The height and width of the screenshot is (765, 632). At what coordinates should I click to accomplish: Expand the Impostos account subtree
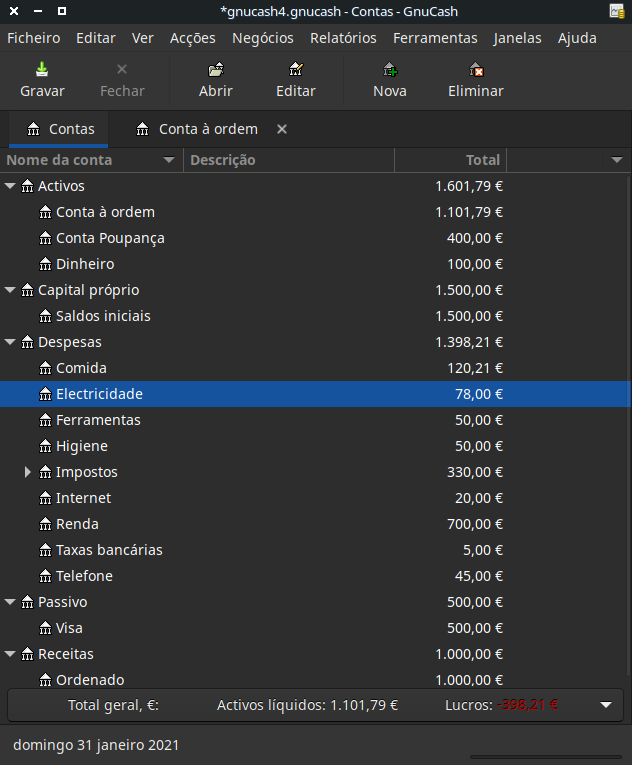point(28,472)
